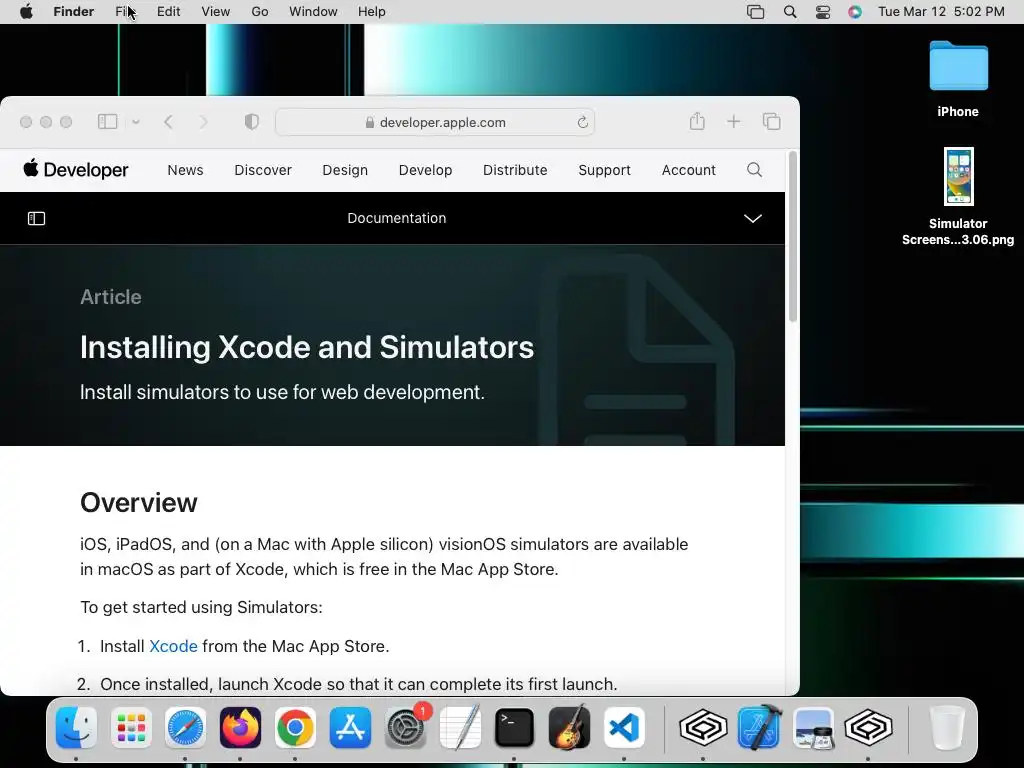The image size is (1024, 768).
Task: Launch GarageBand from the Dock
Action: click(569, 727)
